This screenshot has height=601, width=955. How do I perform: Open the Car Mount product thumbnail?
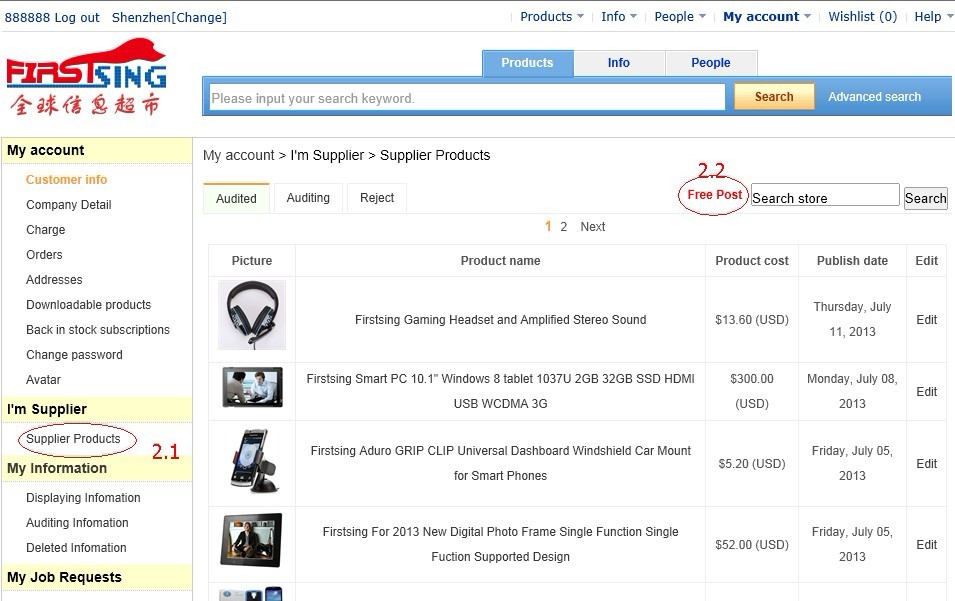point(255,460)
